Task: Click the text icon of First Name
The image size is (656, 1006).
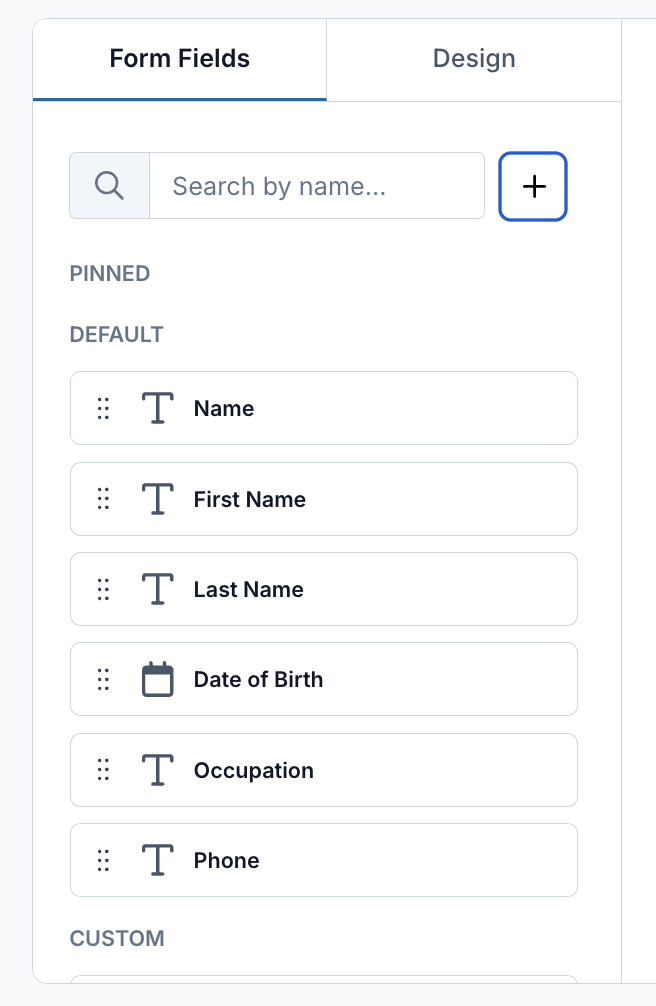Action: 157,499
